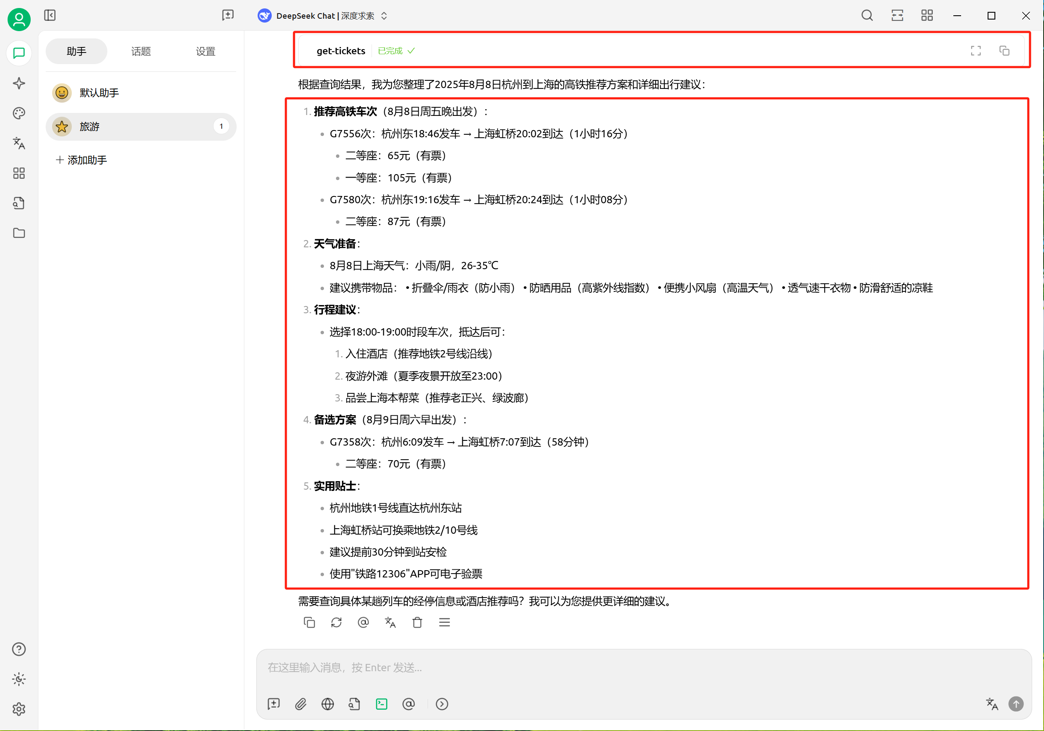Screen dimensions: 1044x731
Task: Click the 旅游 unread count badge
Action: 221,126
